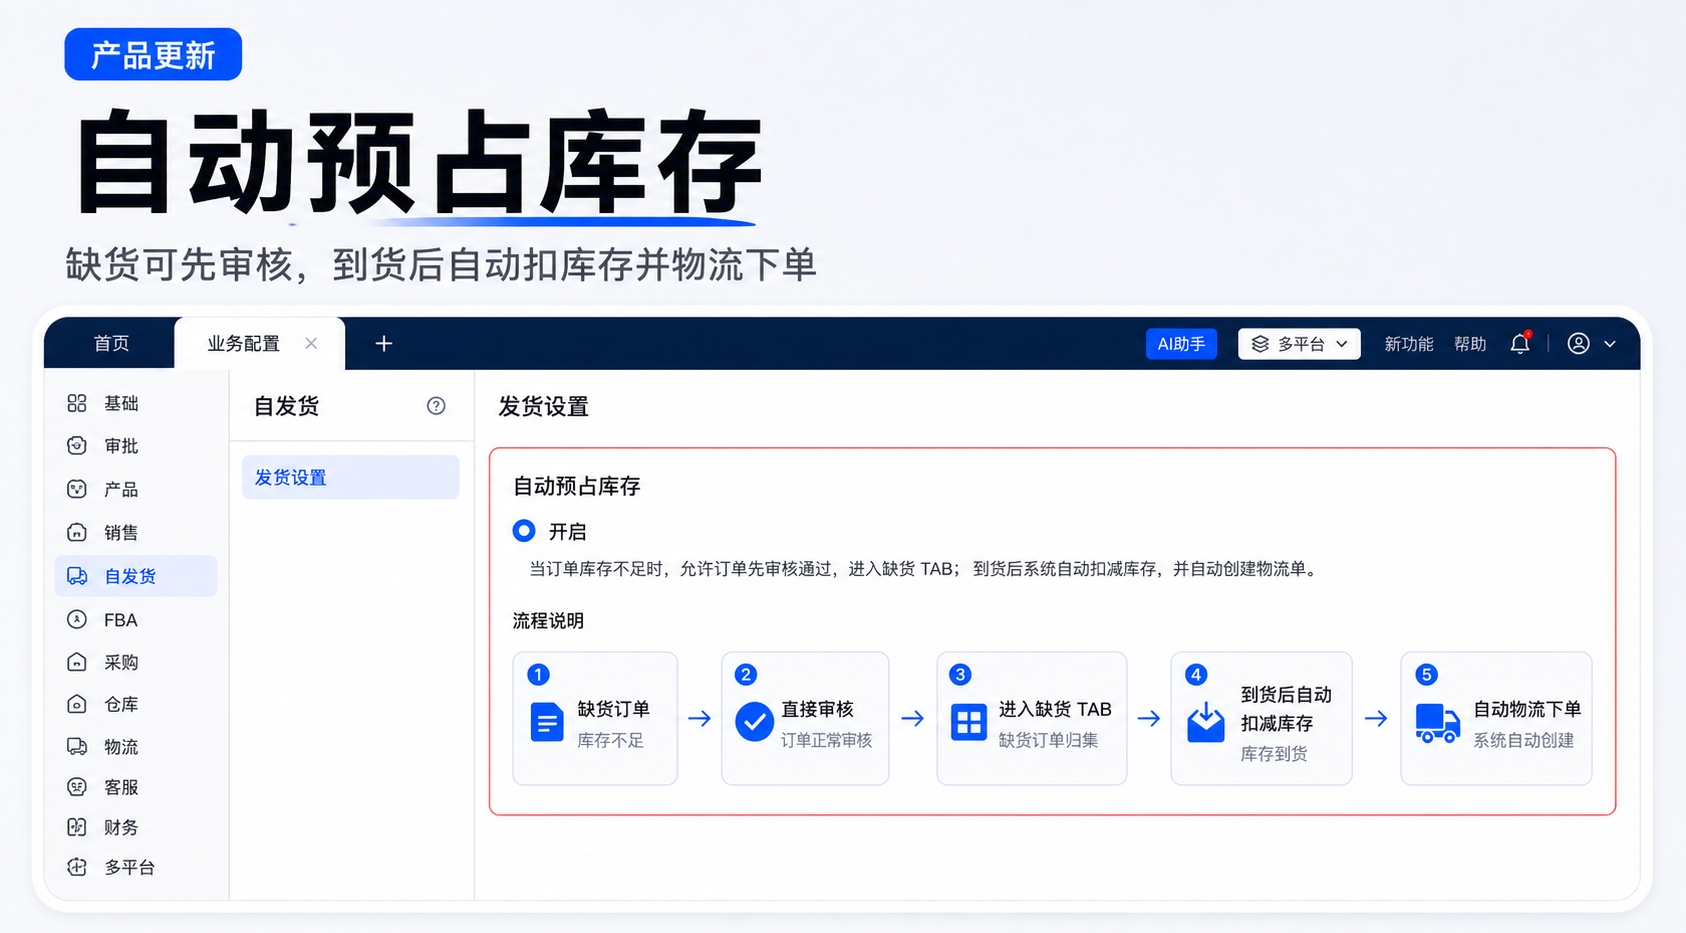This screenshot has width=1686, height=933.
Task: Click the help question mark beside 自发货
Action: pos(436,406)
